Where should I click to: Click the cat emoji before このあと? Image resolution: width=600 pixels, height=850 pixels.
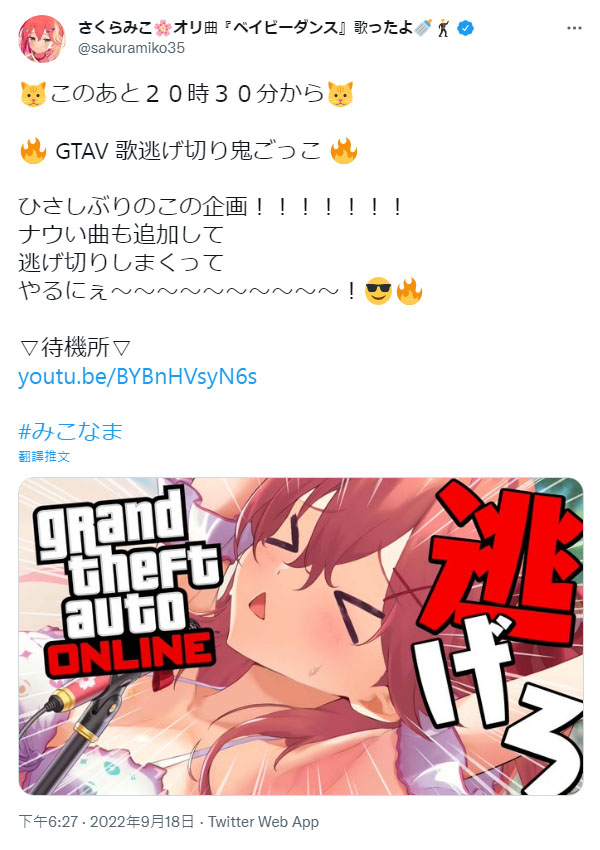pos(33,94)
